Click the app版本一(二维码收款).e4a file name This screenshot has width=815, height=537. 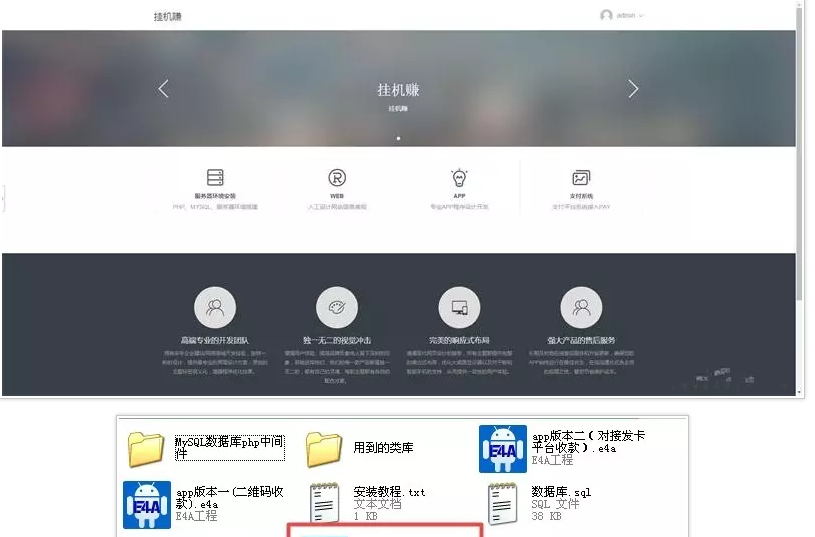coord(229,497)
